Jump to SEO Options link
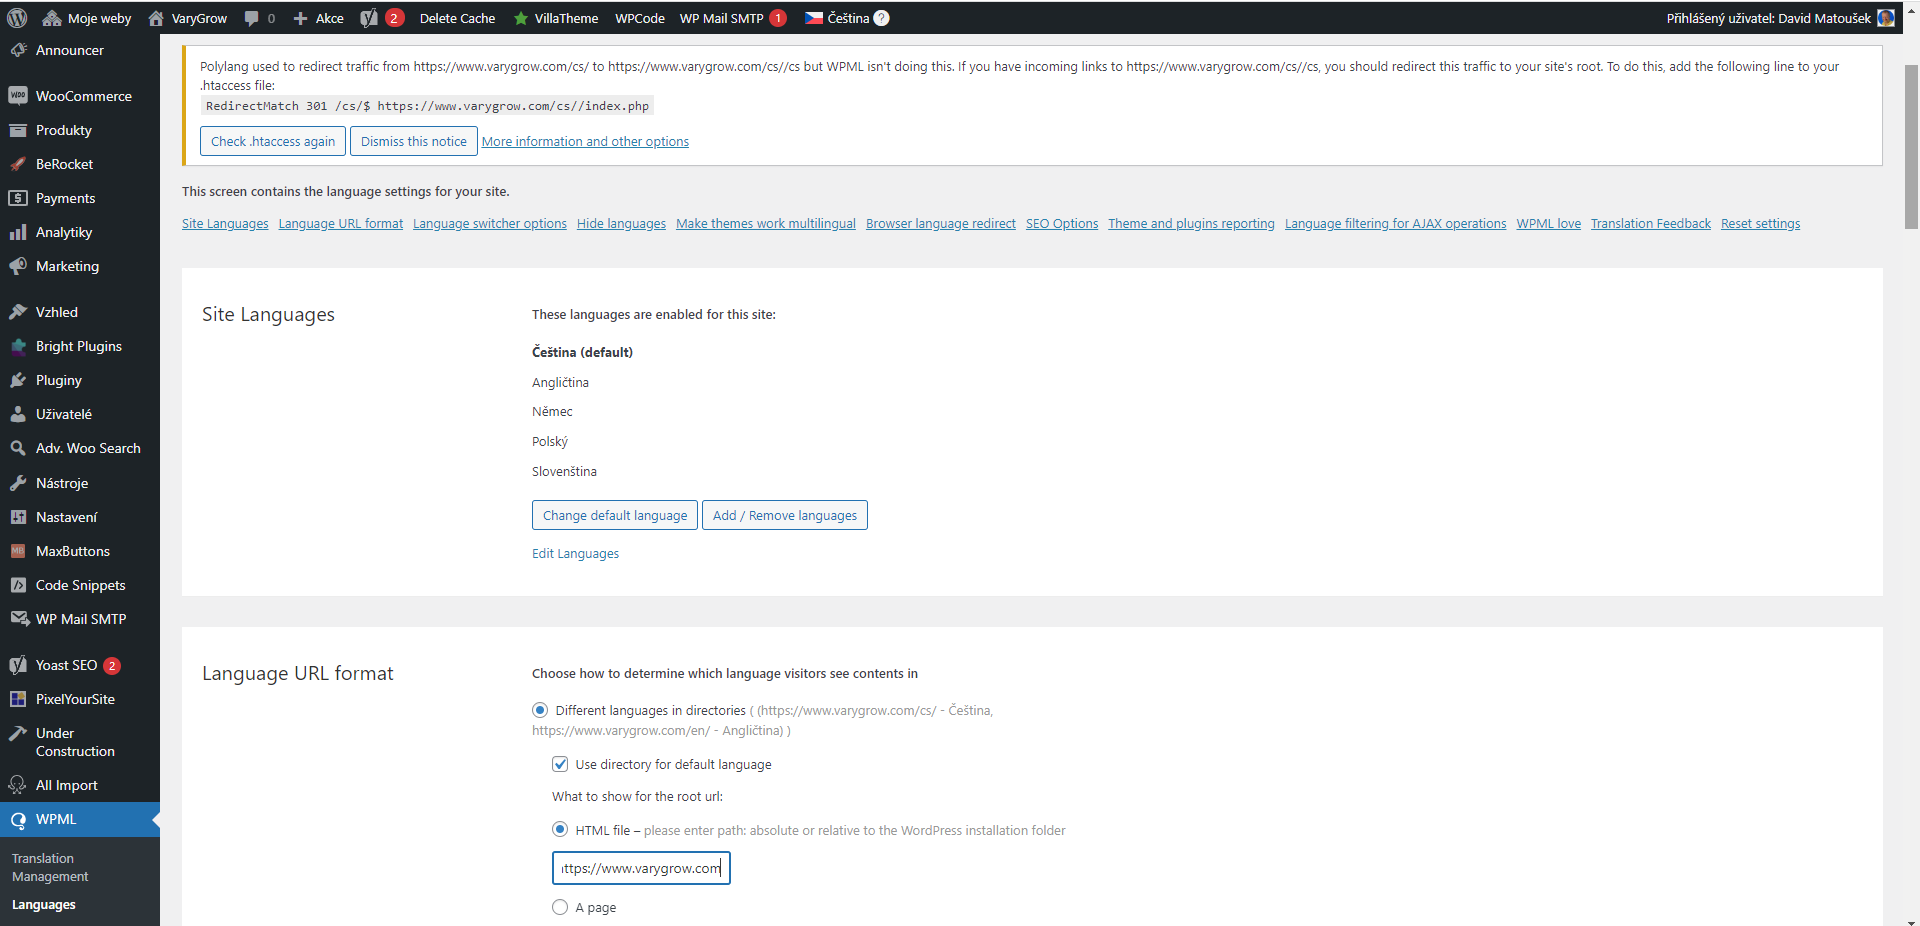 pyautogui.click(x=1062, y=223)
